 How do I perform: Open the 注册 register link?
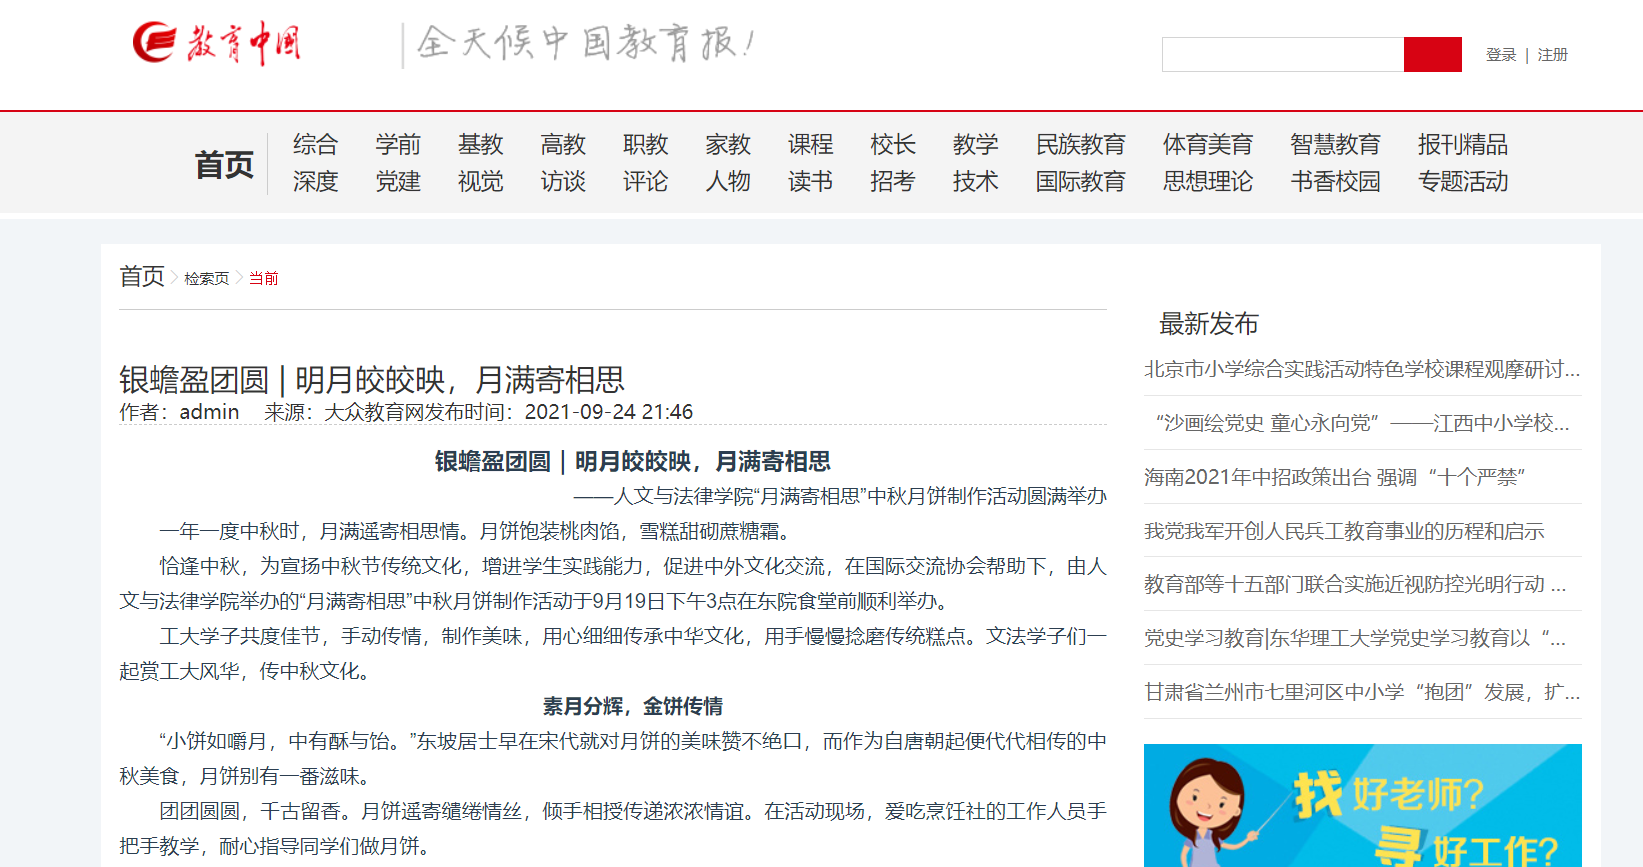(x=1552, y=55)
